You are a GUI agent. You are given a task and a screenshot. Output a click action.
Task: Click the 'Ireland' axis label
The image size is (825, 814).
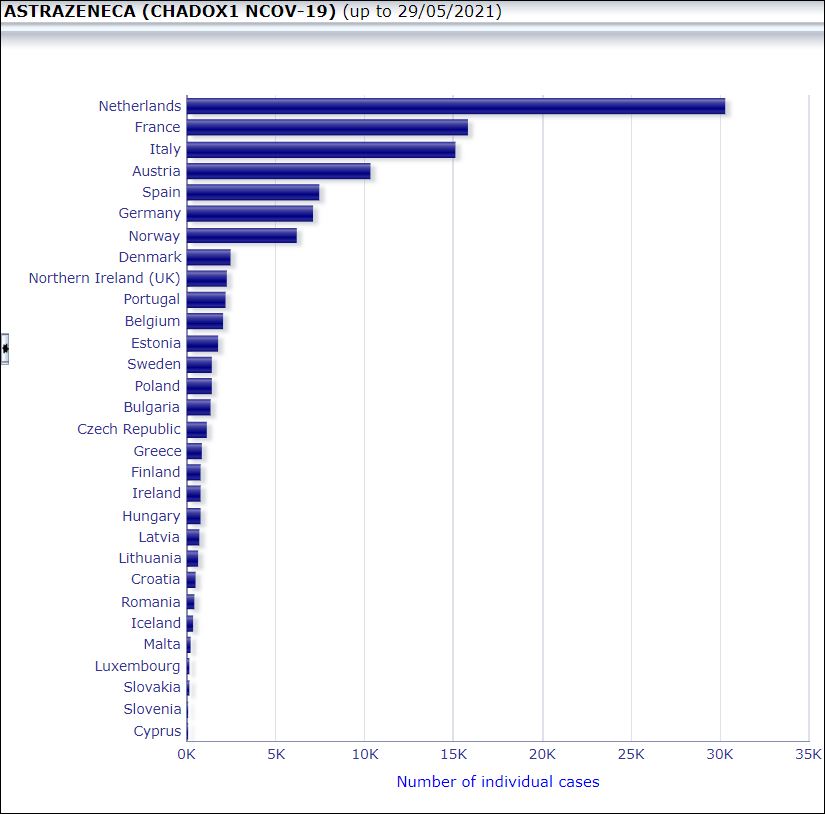tap(156, 493)
